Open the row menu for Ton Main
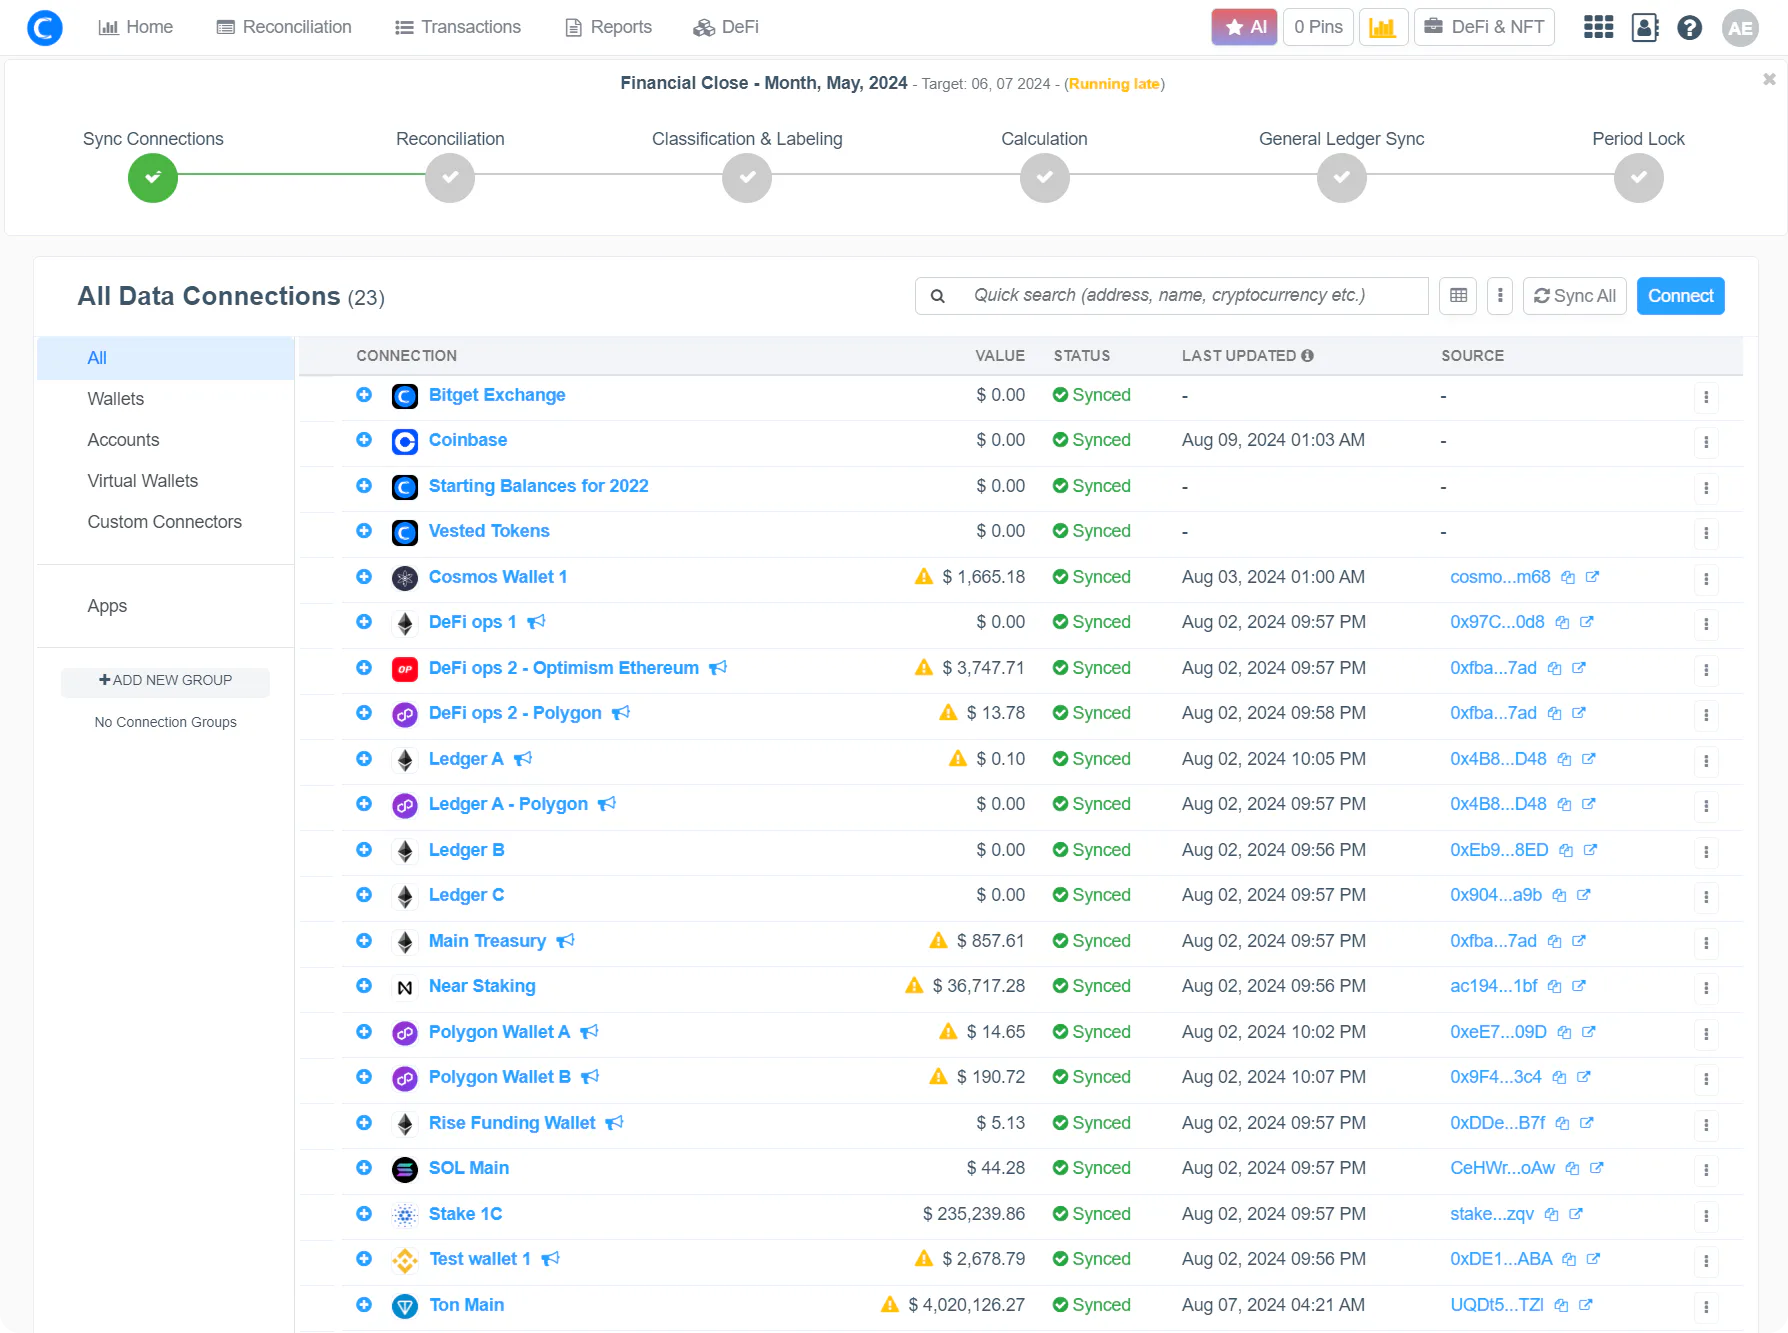 coord(1706,1307)
